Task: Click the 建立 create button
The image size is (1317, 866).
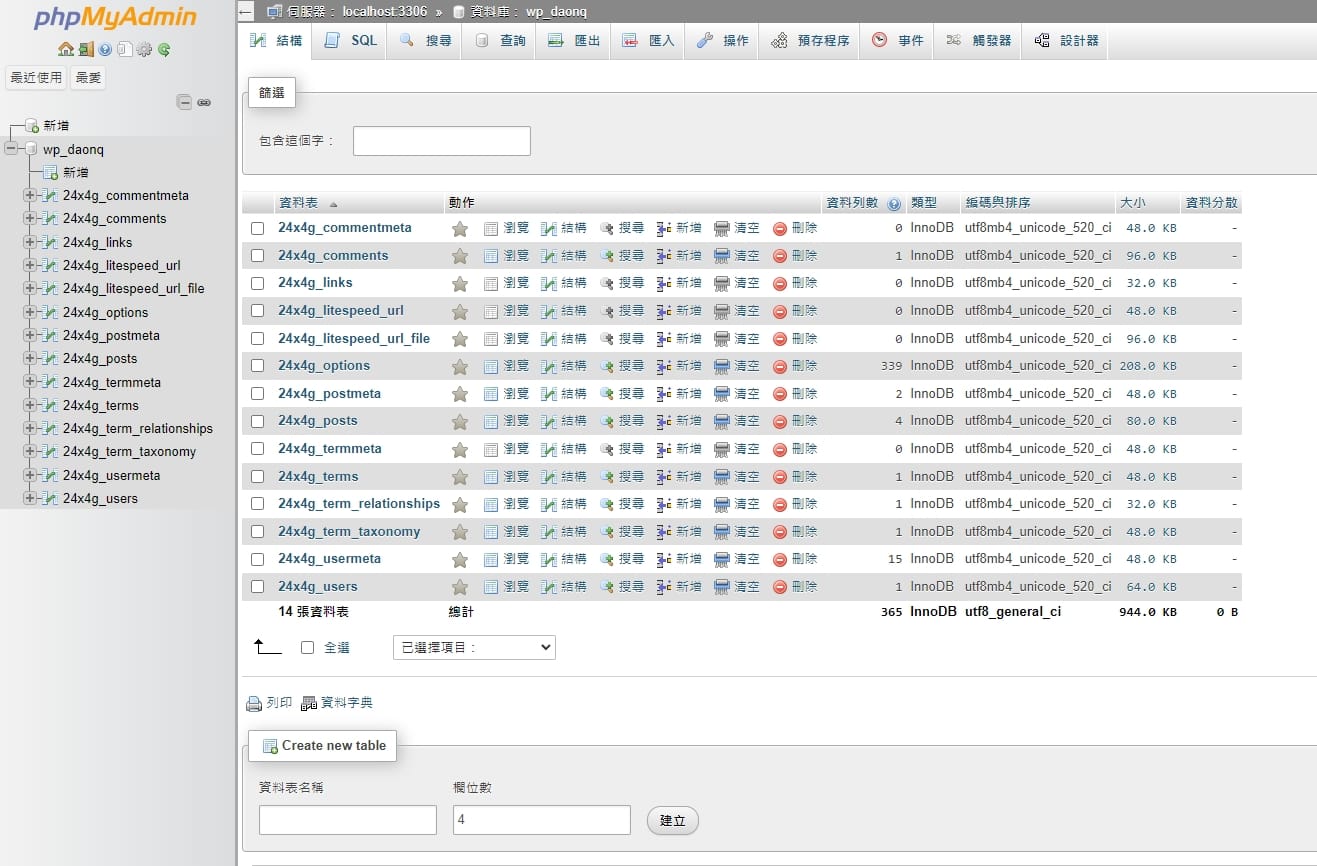Action: pos(672,820)
